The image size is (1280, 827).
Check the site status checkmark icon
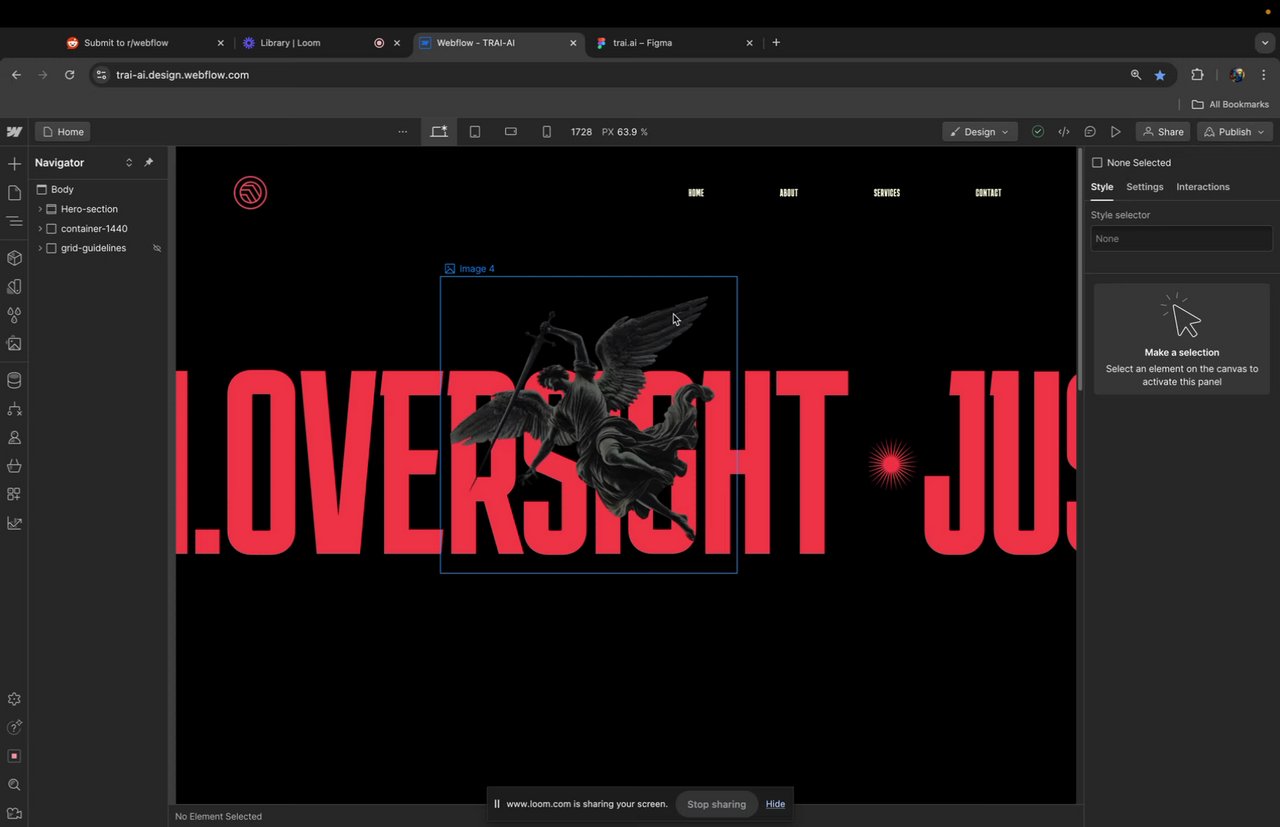point(1038,132)
